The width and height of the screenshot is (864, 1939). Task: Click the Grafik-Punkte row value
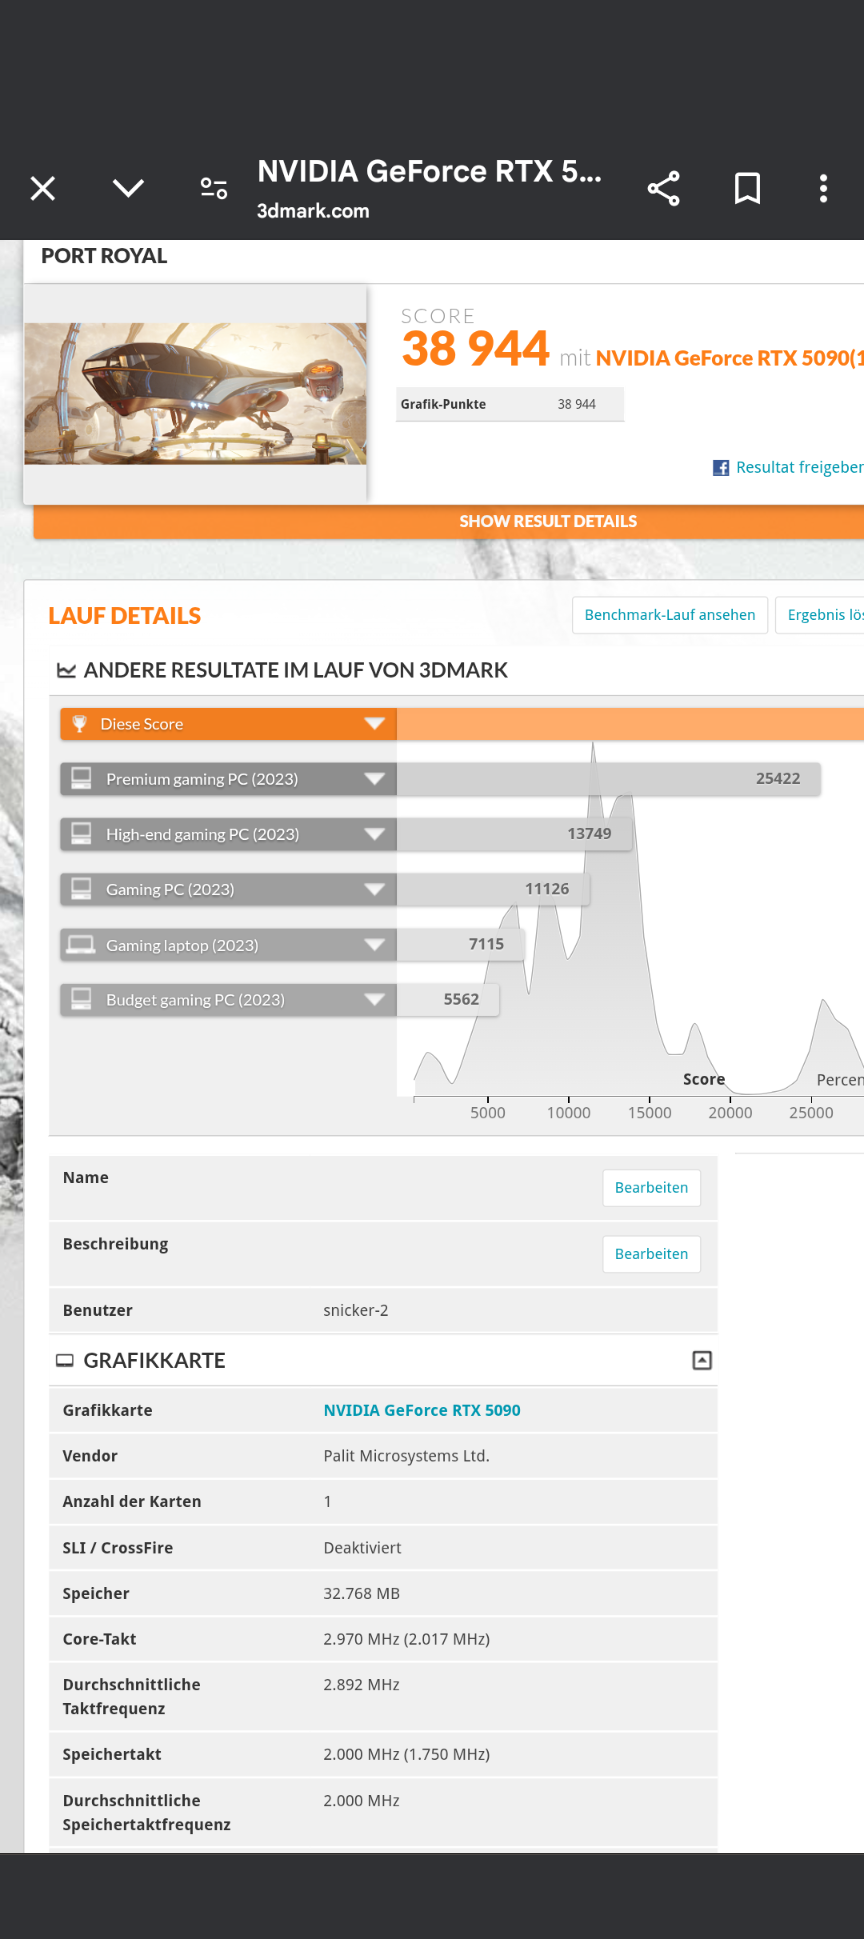[576, 404]
